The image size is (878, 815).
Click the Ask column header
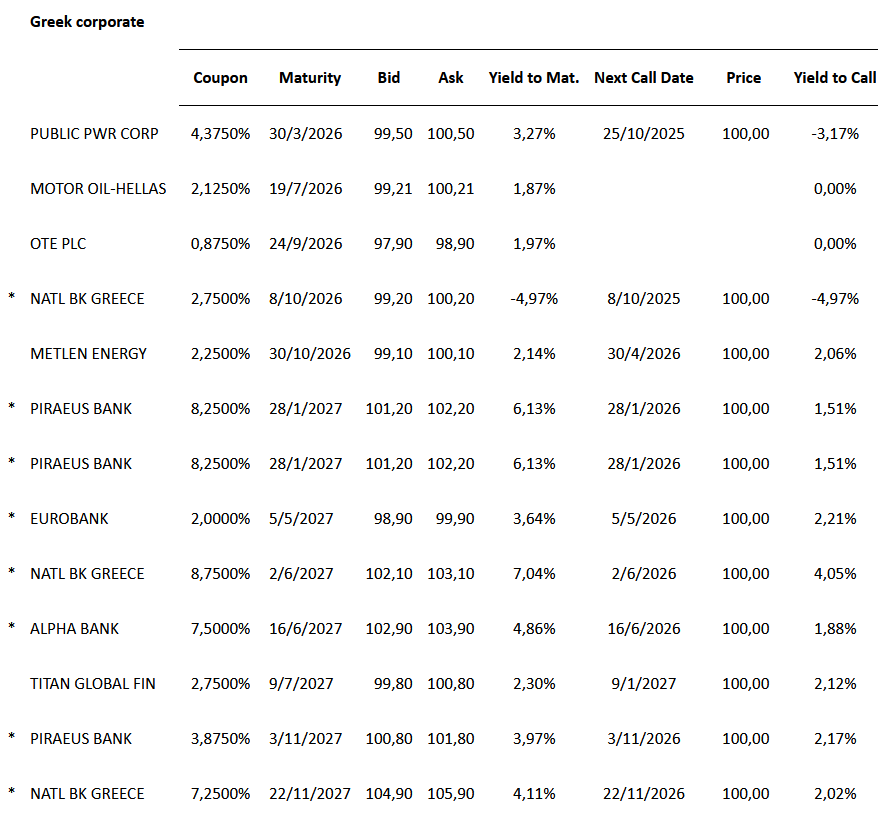[x=451, y=78]
